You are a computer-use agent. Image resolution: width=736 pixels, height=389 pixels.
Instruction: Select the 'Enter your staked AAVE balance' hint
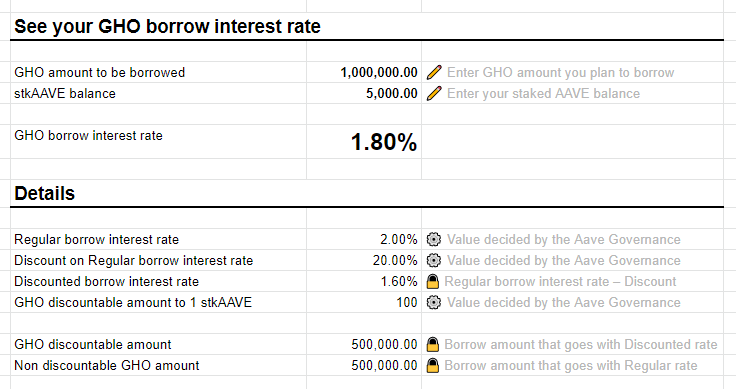(543, 93)
